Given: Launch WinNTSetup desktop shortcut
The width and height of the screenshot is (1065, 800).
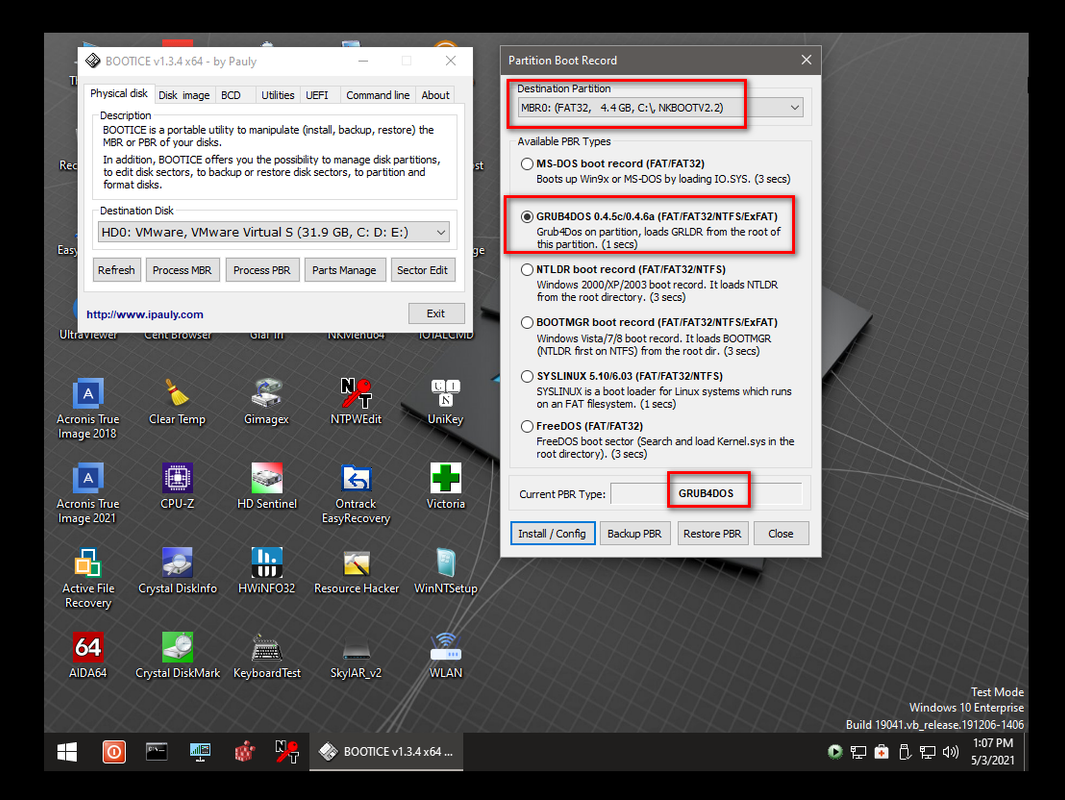Looking at the screenshot, I should click(x=446, y=571).
